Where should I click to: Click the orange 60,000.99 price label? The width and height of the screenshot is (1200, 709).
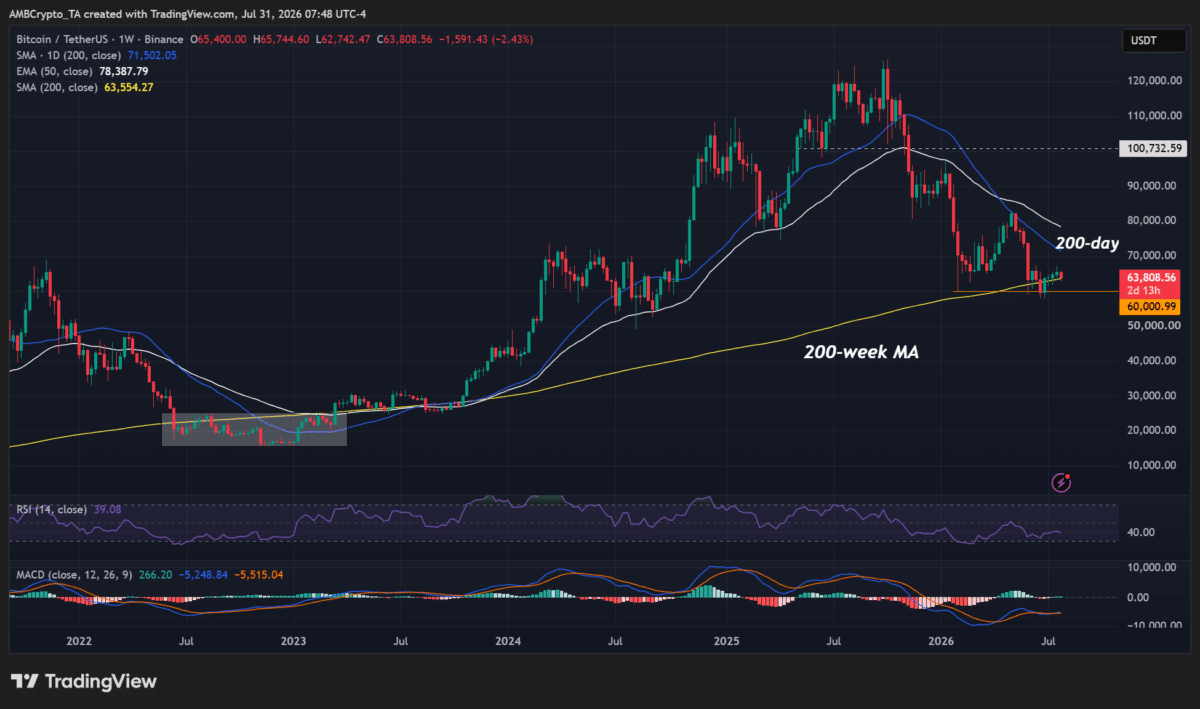point(1150,308)
